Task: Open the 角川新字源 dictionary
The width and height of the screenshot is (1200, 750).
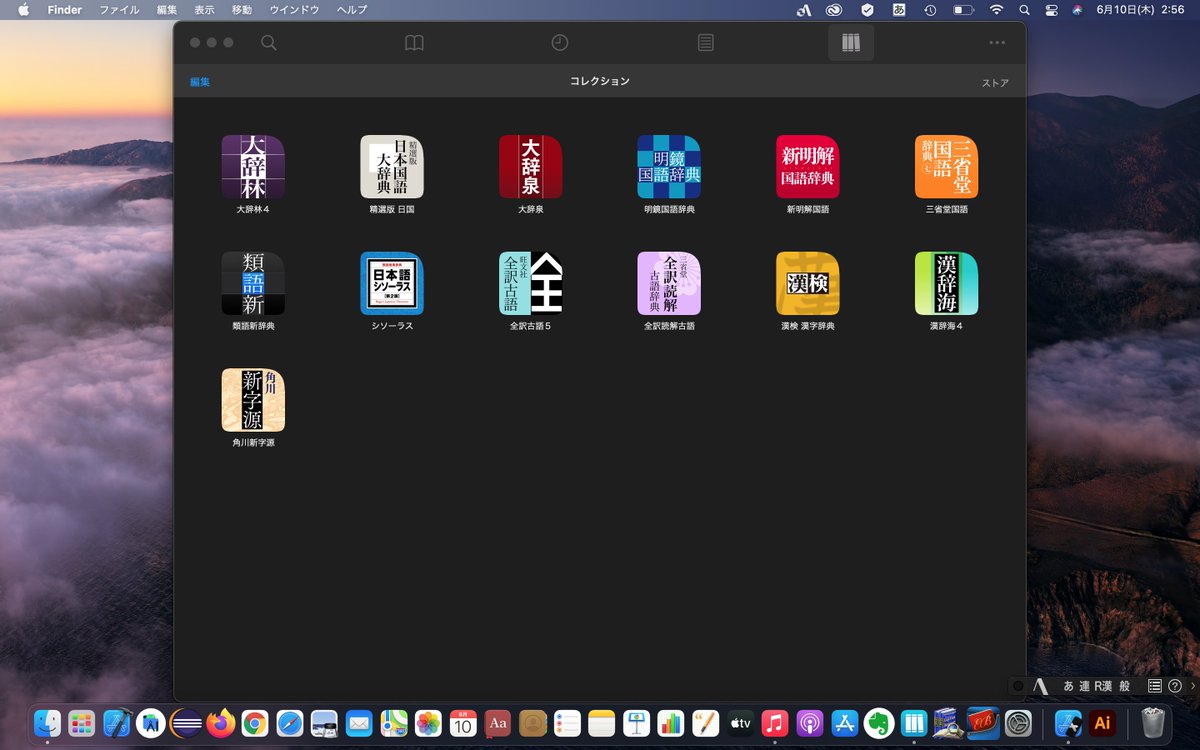Action: (x=253, y=400)
